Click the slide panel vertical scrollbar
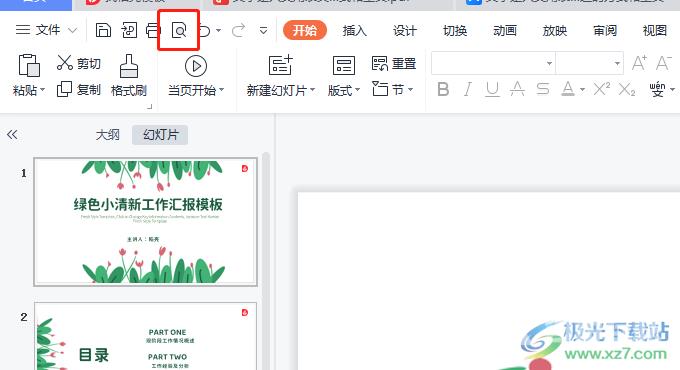This screenshot has width=680, height=370. (266, 260)
